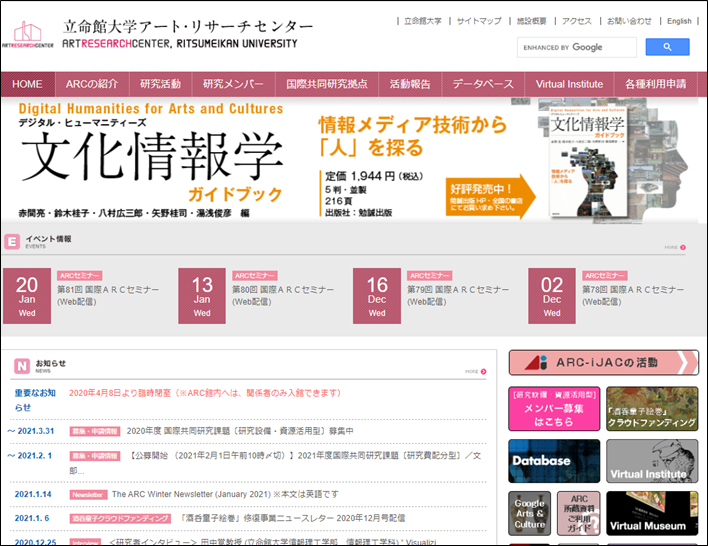Open the 施設概要 header link
This screenshot has height=546, width=708.
532,21
